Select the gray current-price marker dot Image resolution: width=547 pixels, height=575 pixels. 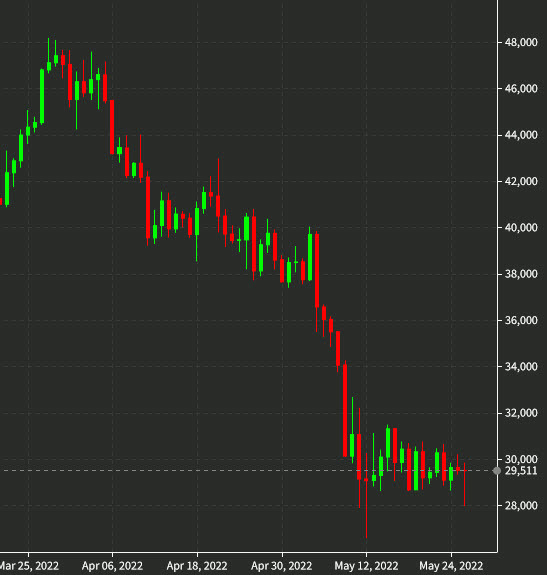click(497, 471)
